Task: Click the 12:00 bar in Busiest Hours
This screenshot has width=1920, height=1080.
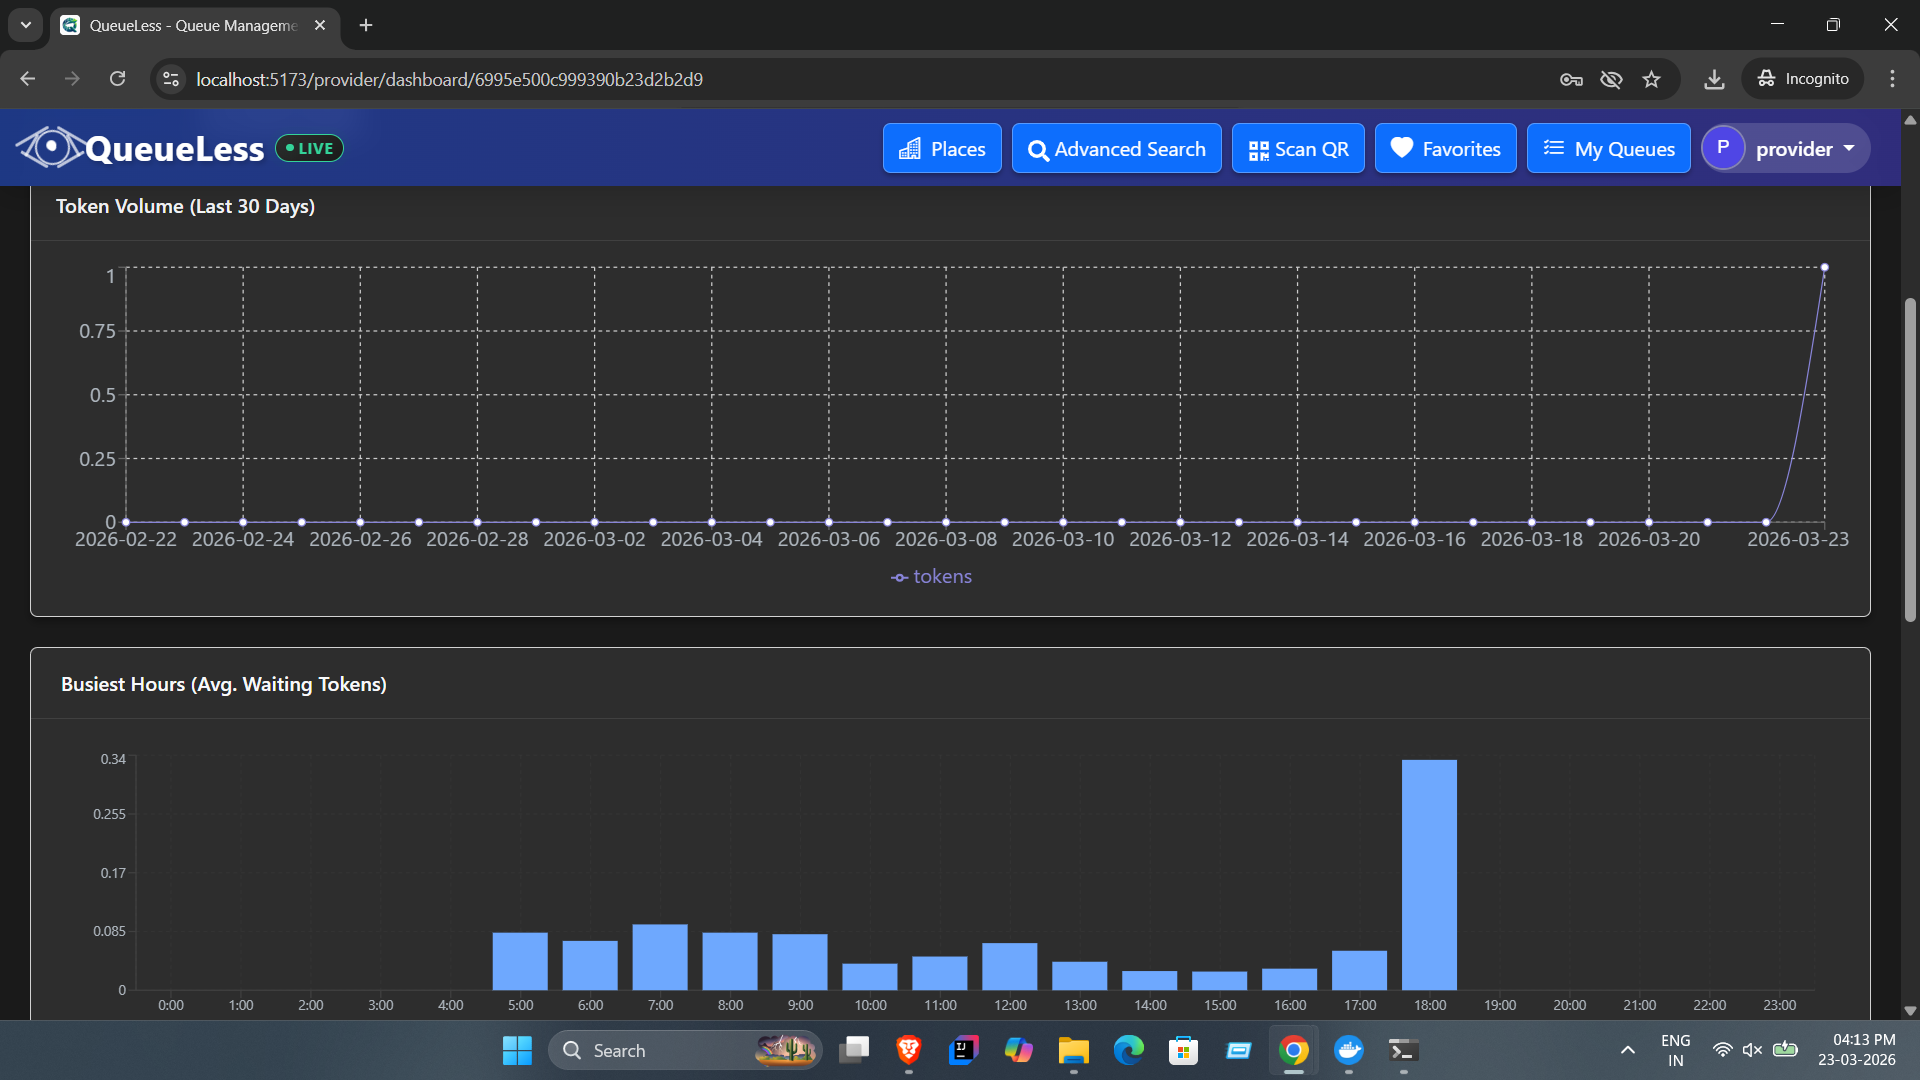Action: point(1009,966)
